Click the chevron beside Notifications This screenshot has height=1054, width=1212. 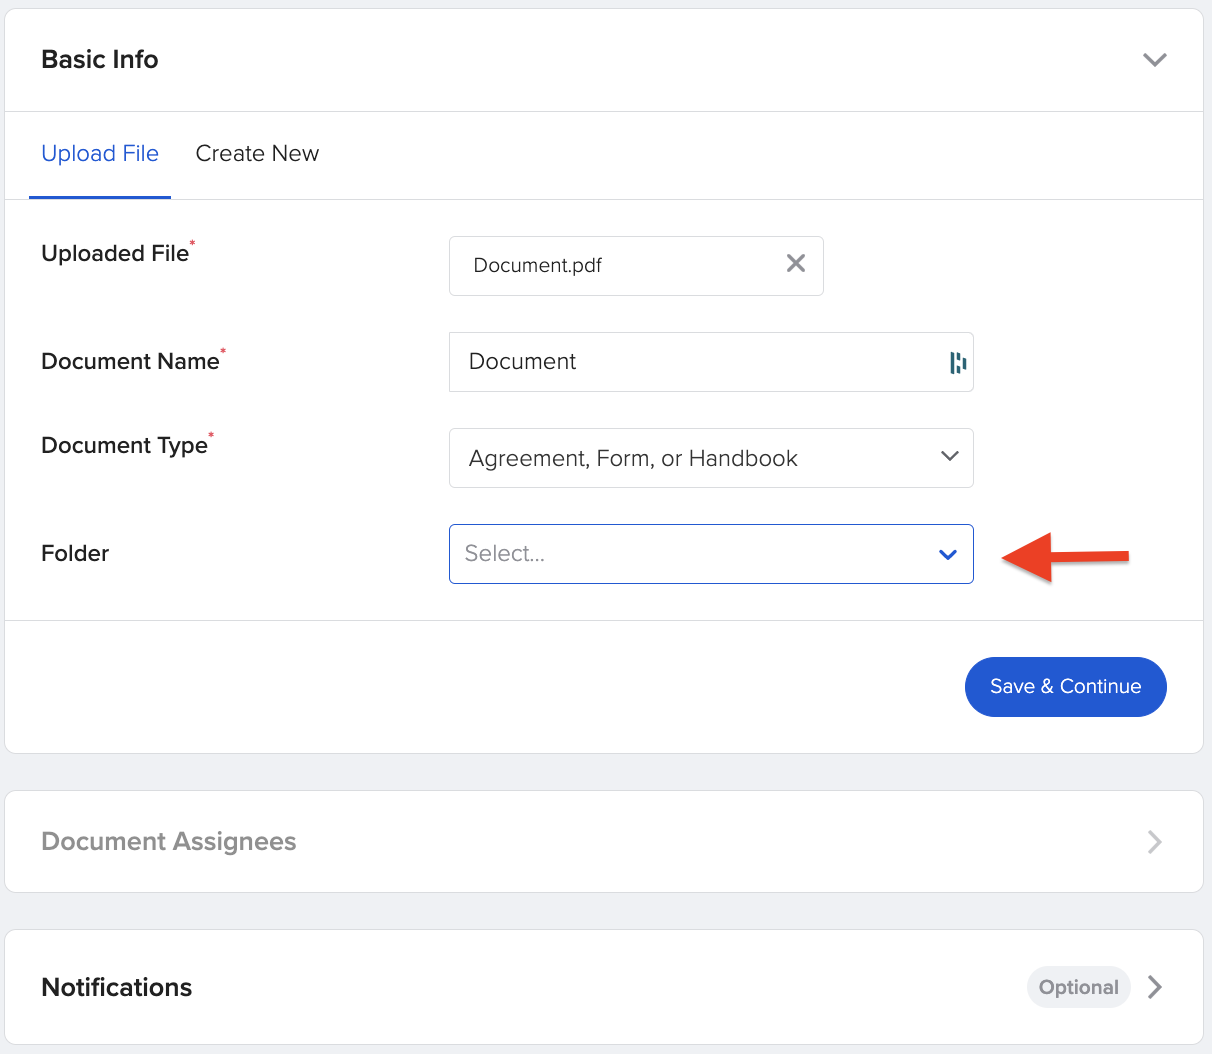[x=1155, y=987]
